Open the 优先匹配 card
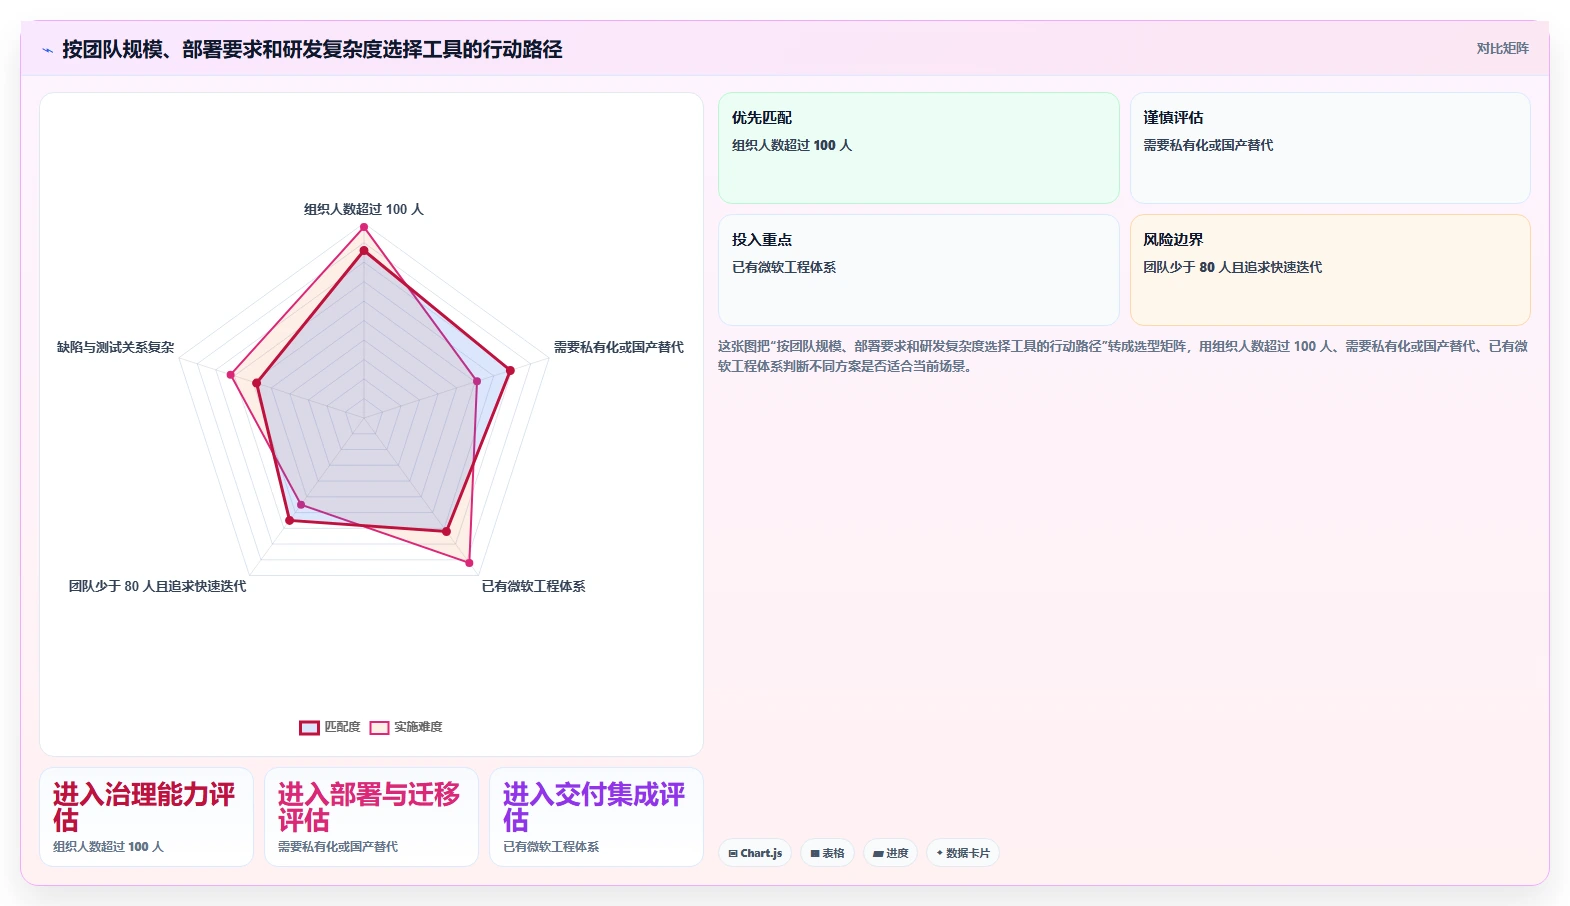 pos(918,148)
